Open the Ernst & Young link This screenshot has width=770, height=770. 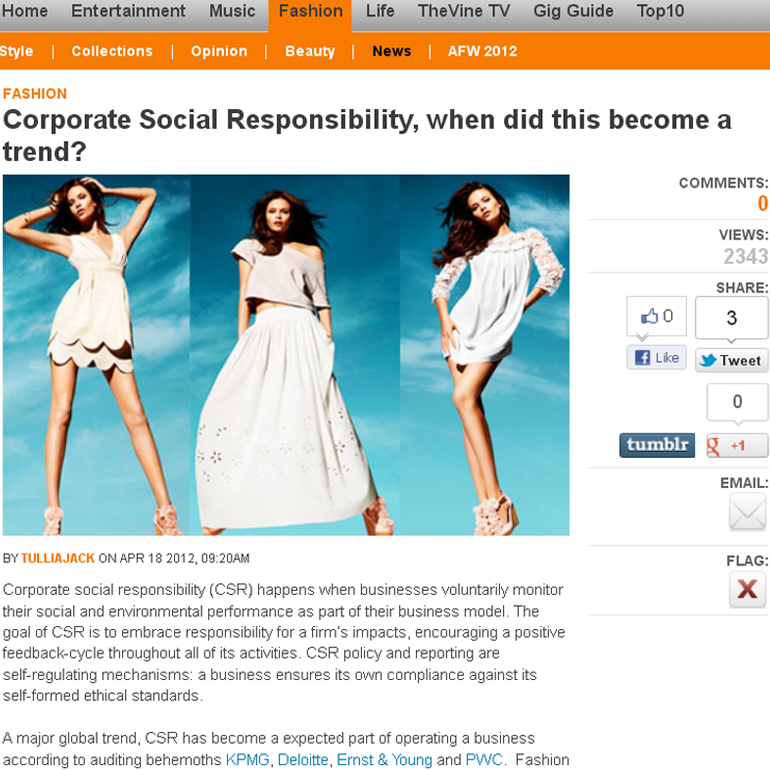point(384,760)
